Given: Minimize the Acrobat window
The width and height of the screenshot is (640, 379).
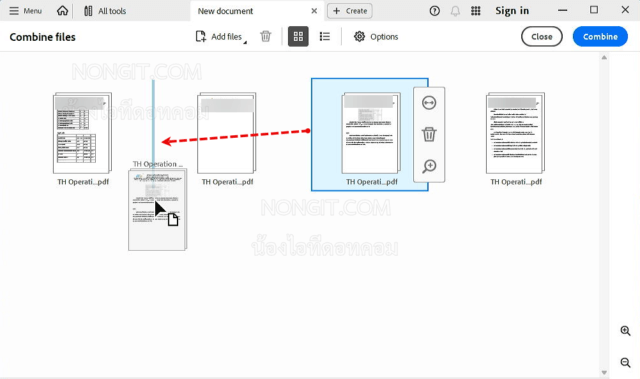Looking at the screenshot, I should pyautogui.click(x=562, y=11).
